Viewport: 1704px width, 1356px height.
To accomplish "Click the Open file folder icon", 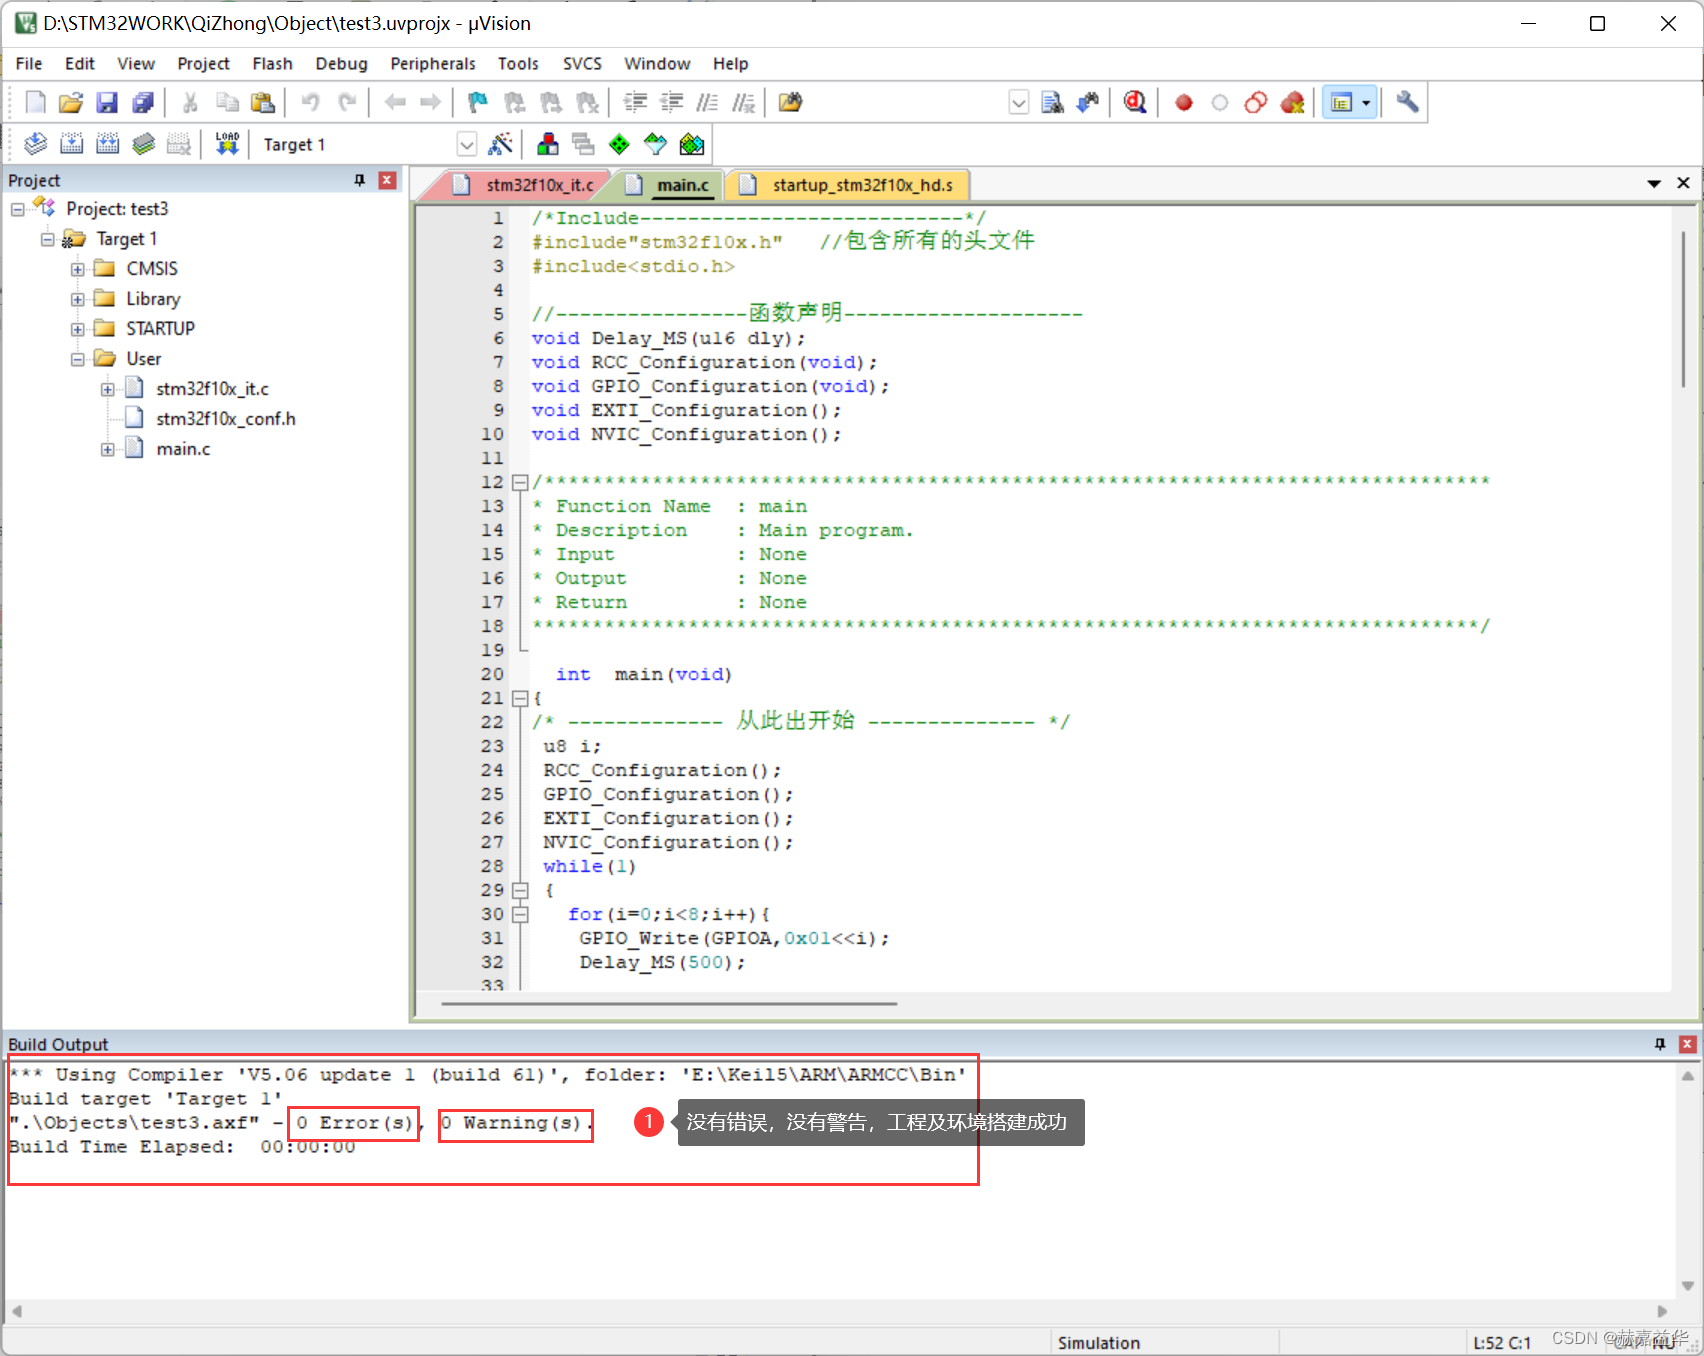I will pos(71,102).
